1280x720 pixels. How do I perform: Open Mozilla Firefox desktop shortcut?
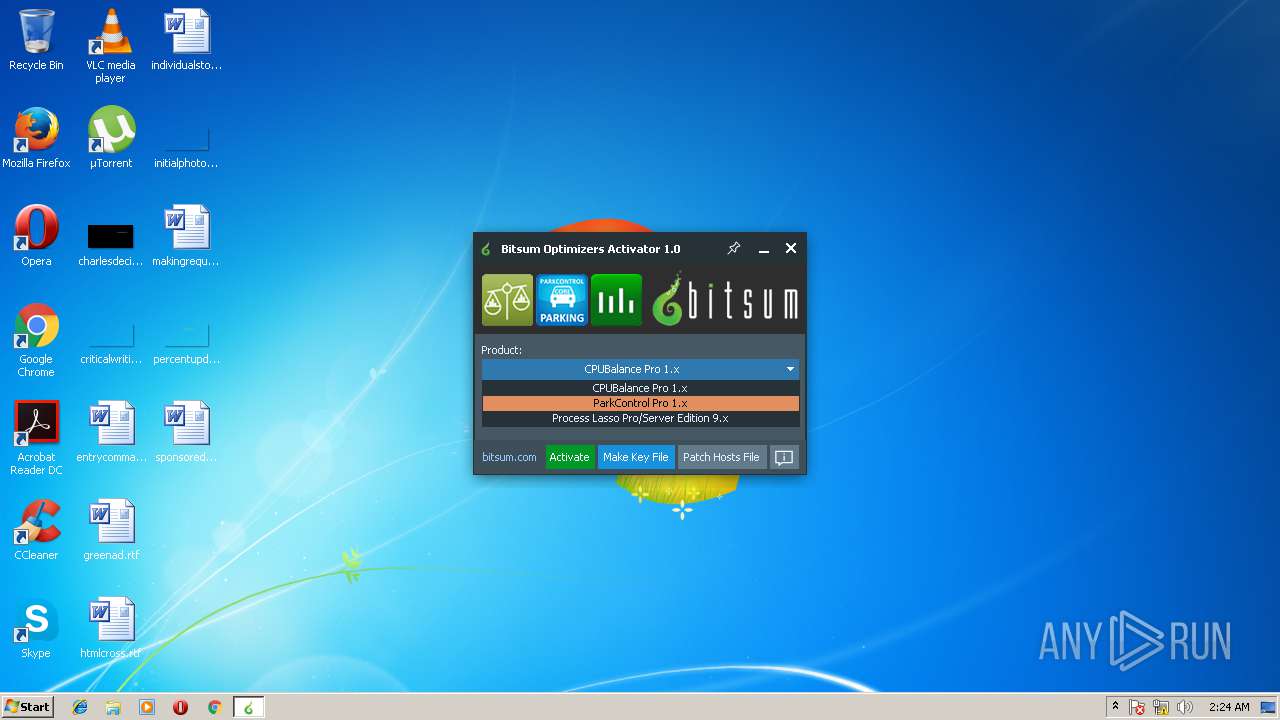36,138
